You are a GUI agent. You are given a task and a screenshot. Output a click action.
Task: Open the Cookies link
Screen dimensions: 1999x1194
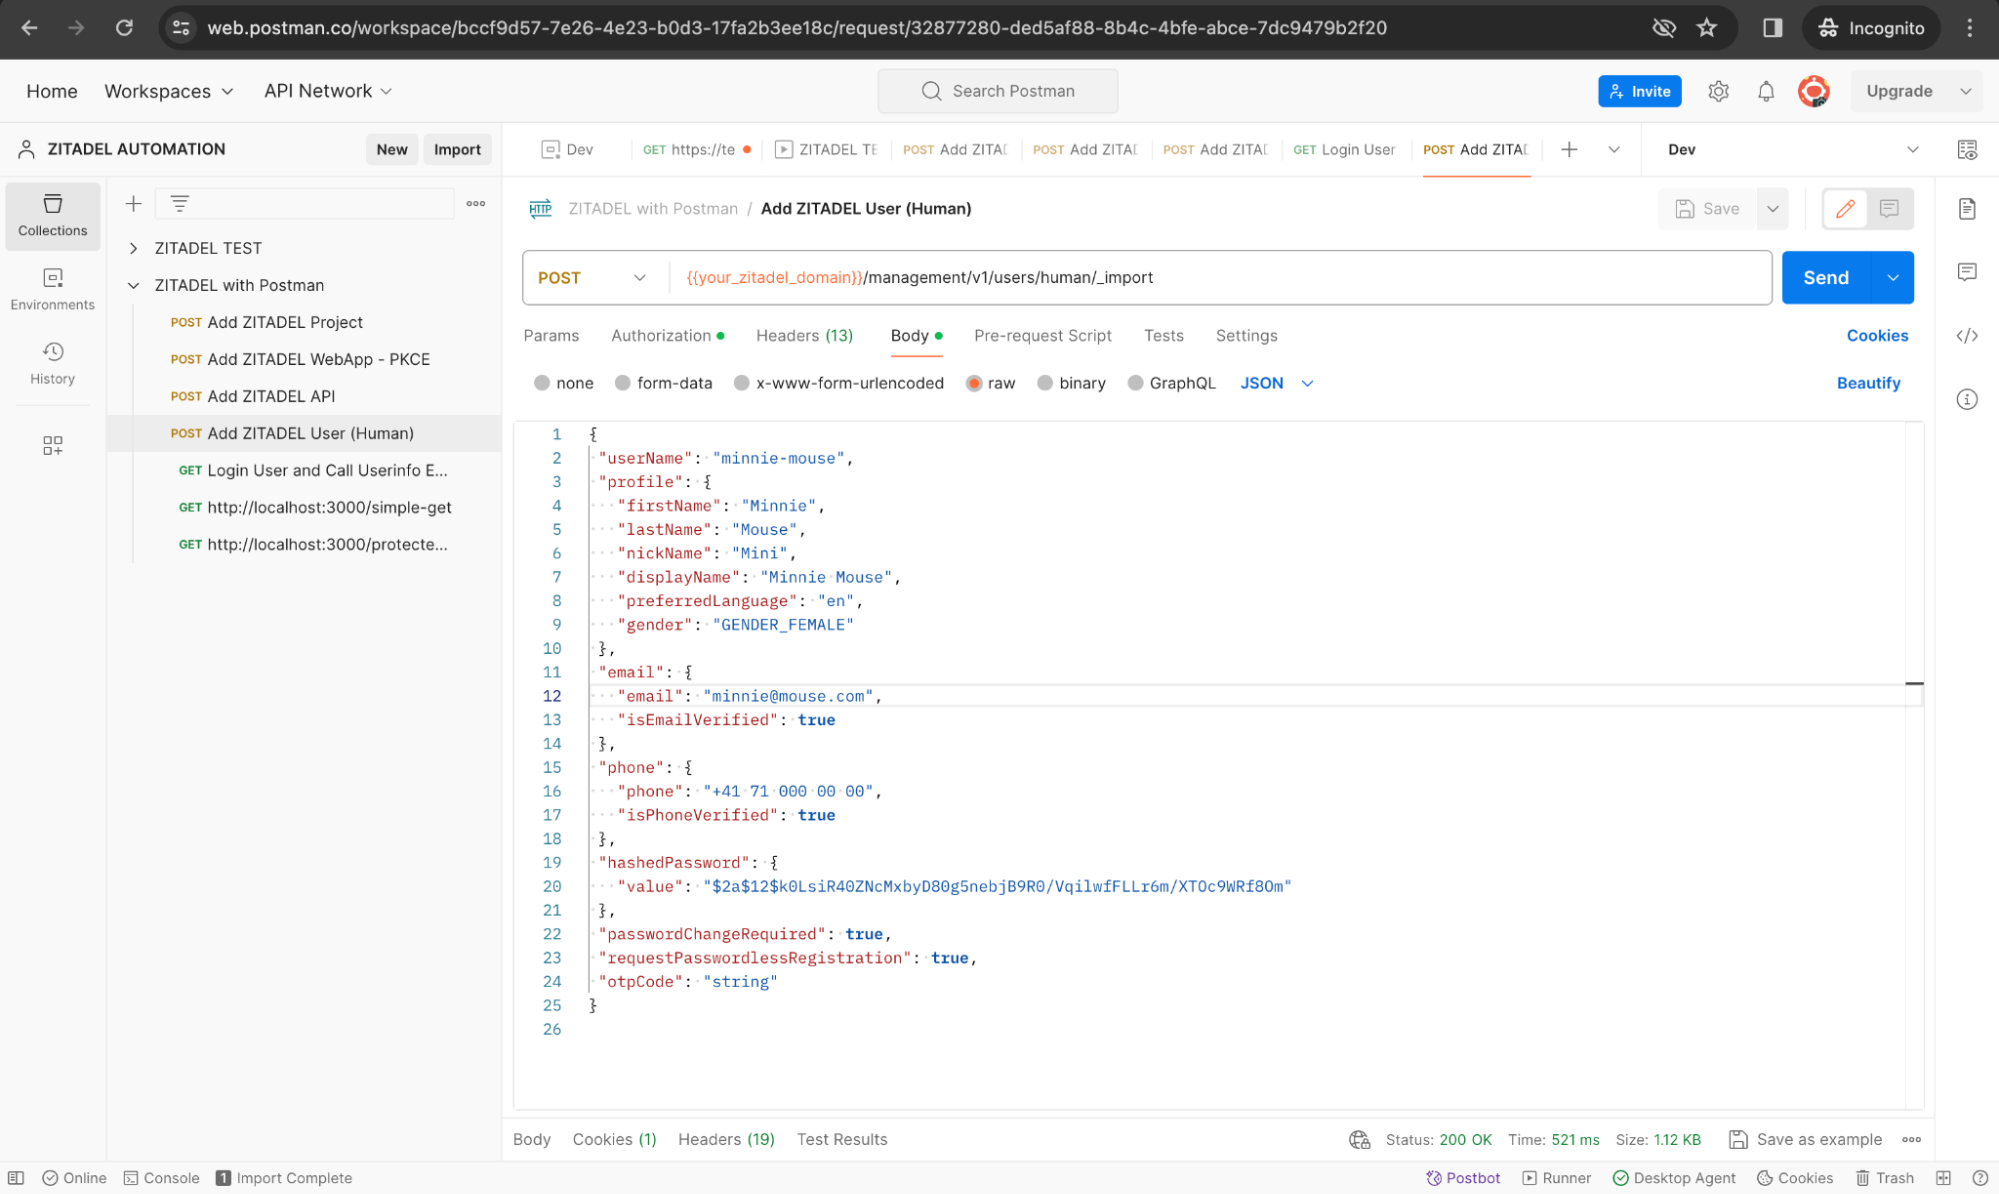1877,336
